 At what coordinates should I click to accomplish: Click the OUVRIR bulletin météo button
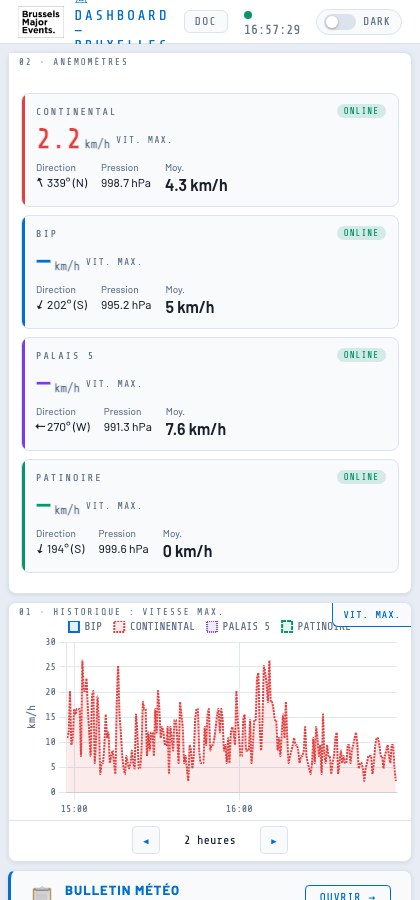pyautogui.click(x=348, y=894)
